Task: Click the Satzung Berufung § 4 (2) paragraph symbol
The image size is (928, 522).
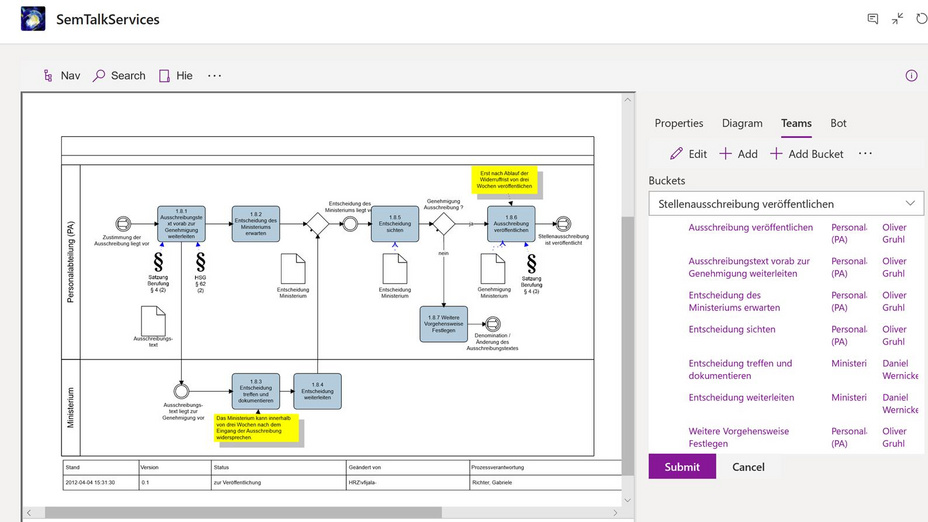Action: pyautogui.click(x=158, y=262)
